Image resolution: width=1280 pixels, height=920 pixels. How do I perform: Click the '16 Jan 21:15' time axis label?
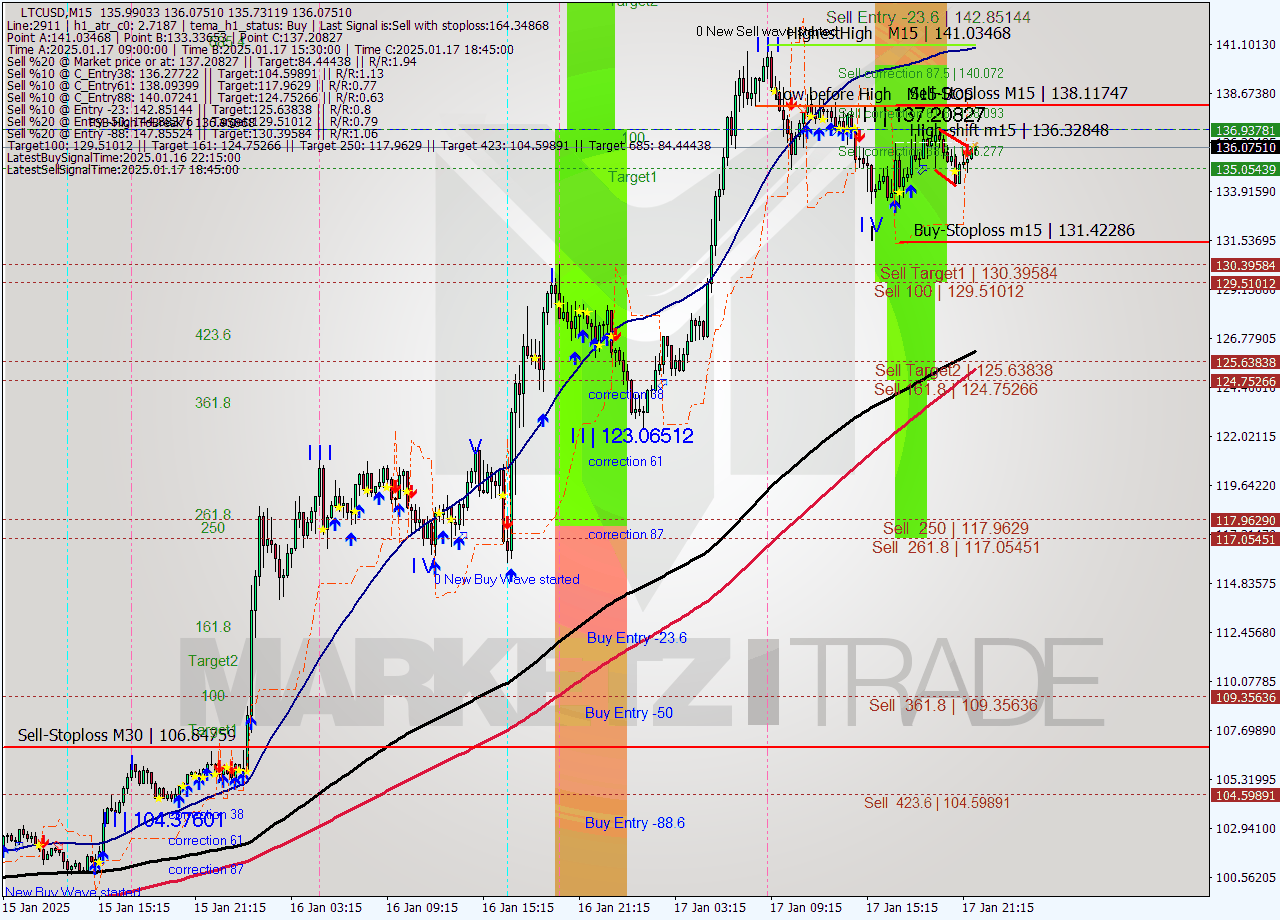tap(614, 907)
